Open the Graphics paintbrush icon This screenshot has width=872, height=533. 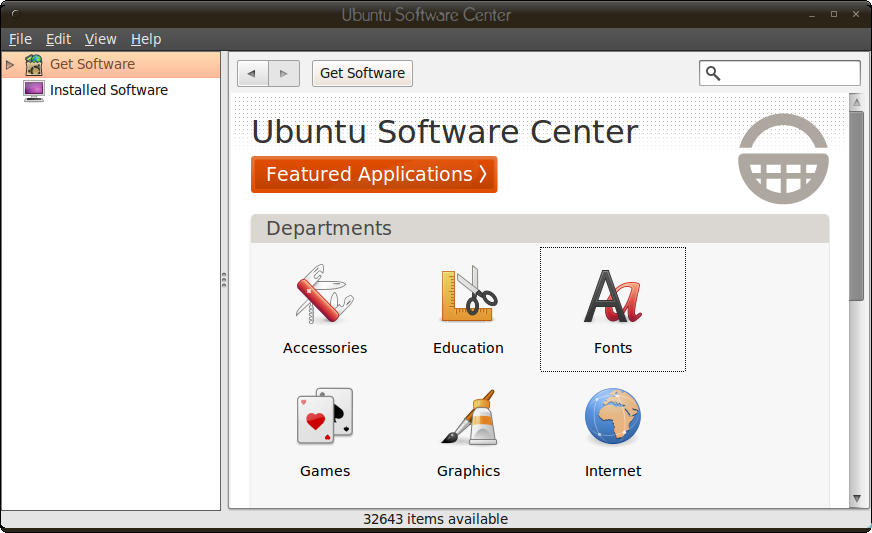click(x=468, y=417)
